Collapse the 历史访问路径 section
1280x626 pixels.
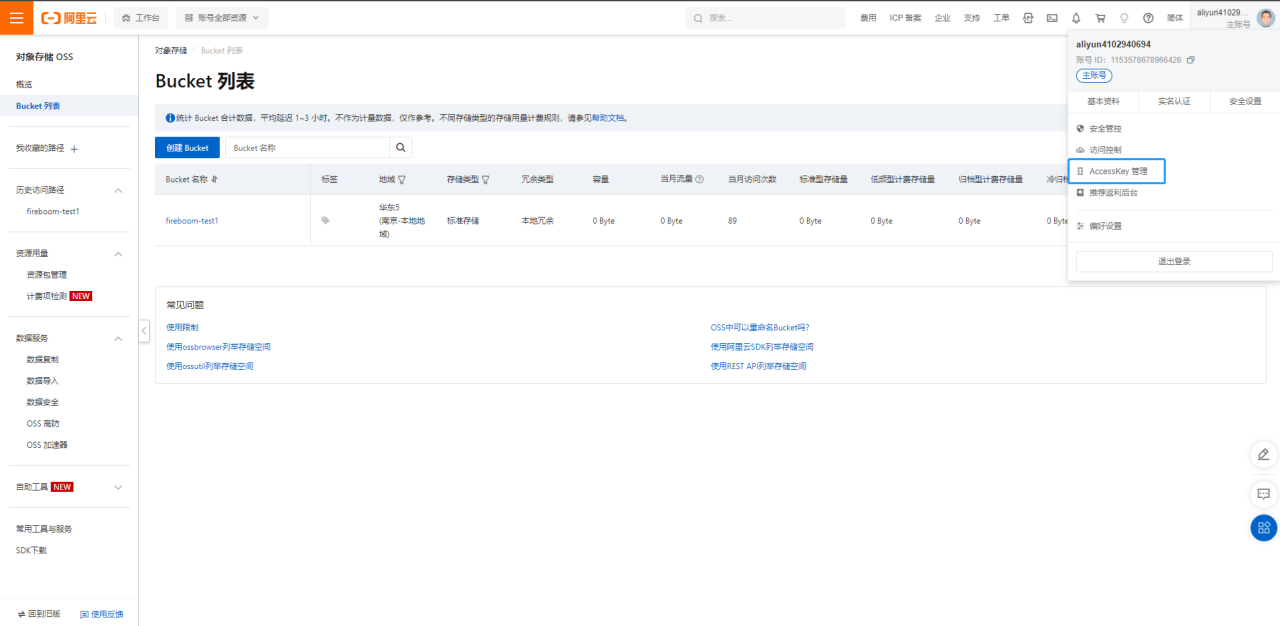pos(118,190)
